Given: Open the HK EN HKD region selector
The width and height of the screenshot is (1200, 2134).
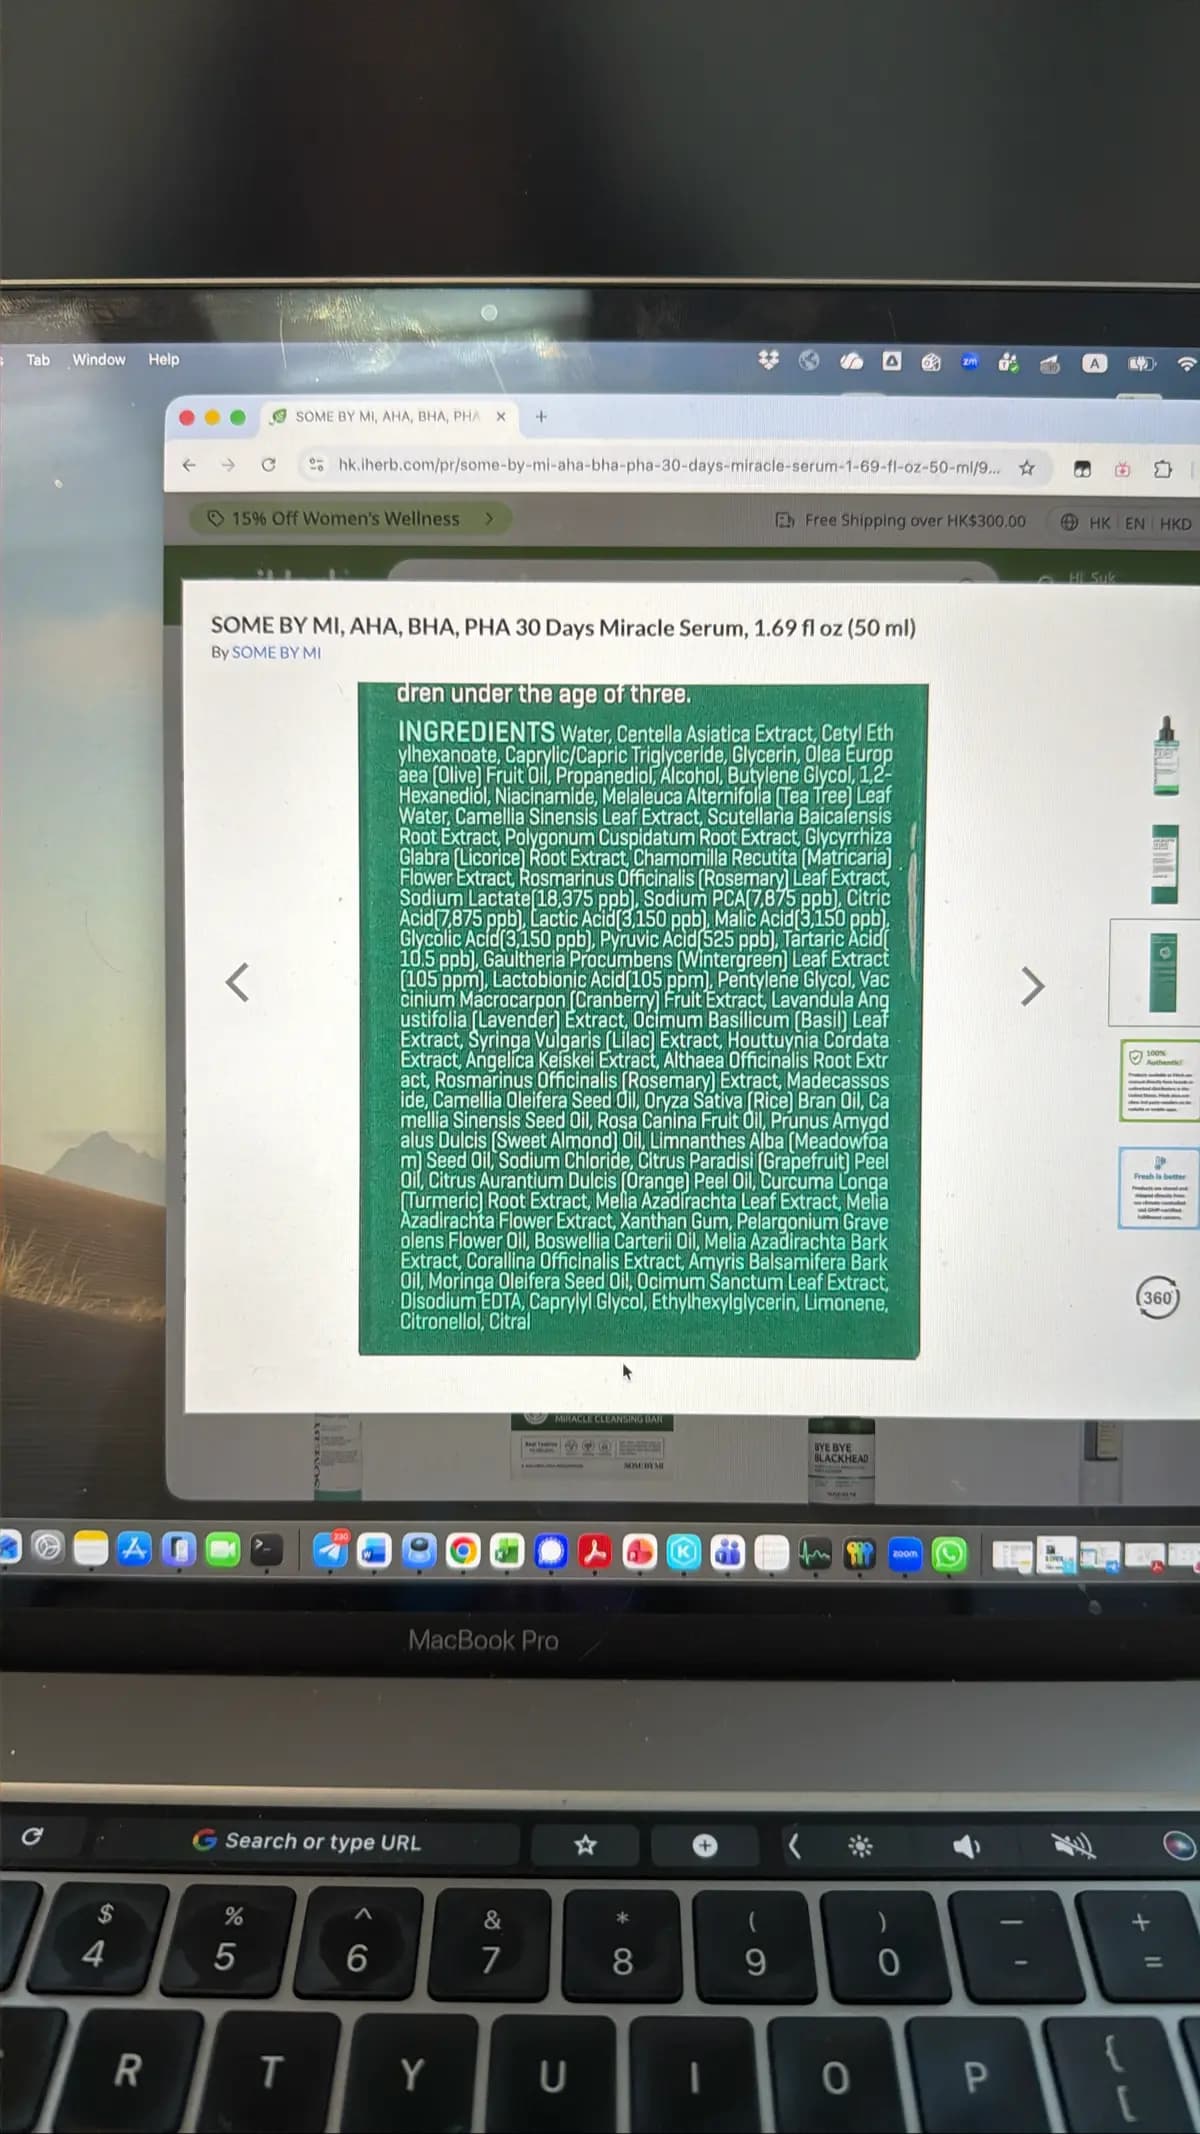Looking at the screenshot, I should click(1127, 522).
